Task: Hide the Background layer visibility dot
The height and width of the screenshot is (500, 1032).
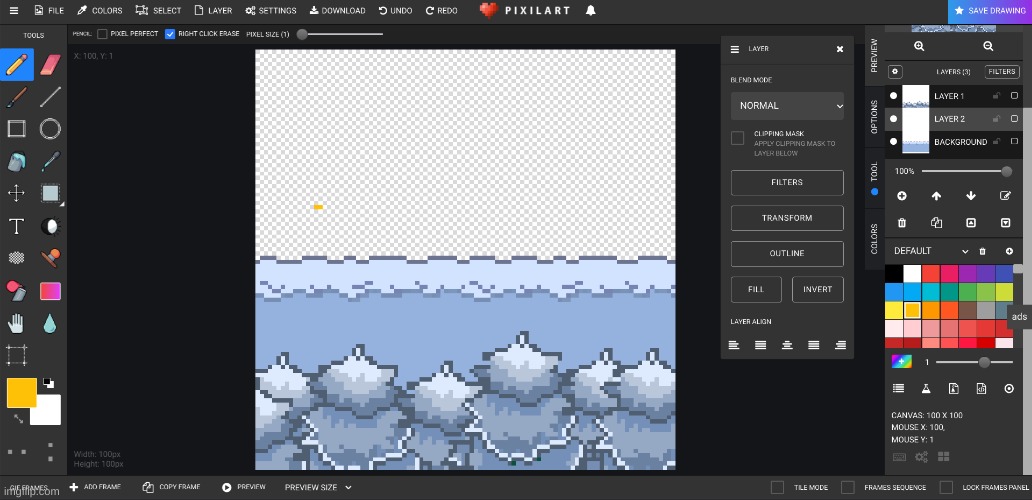Action: [x=893, y=141]
